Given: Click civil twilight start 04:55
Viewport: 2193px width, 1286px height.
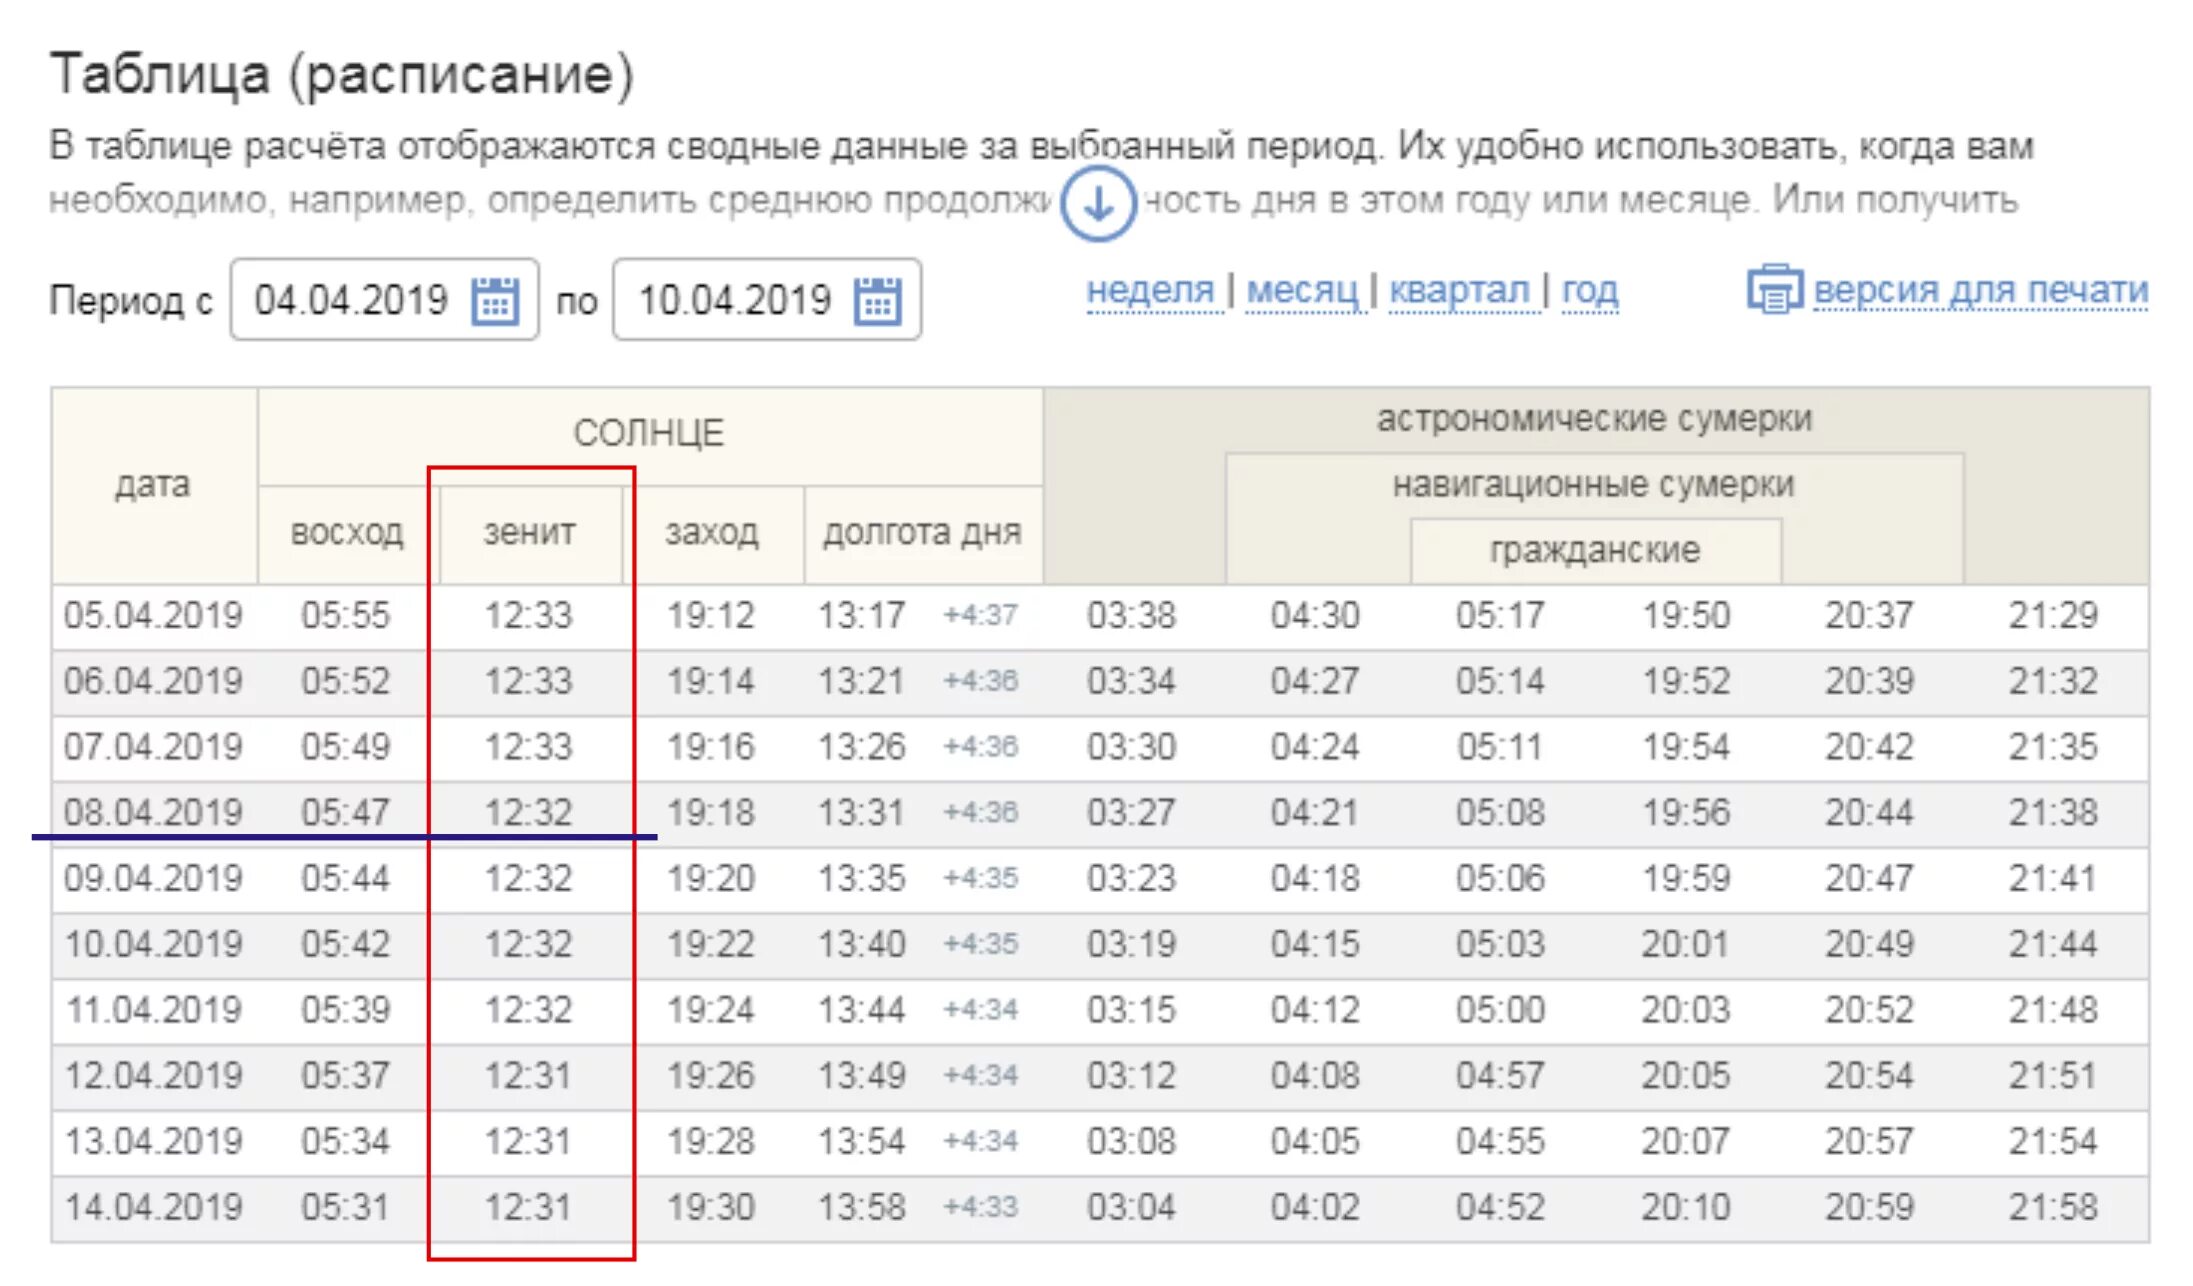Looking at the screenshot, I should click(x=1500, y=1141).
